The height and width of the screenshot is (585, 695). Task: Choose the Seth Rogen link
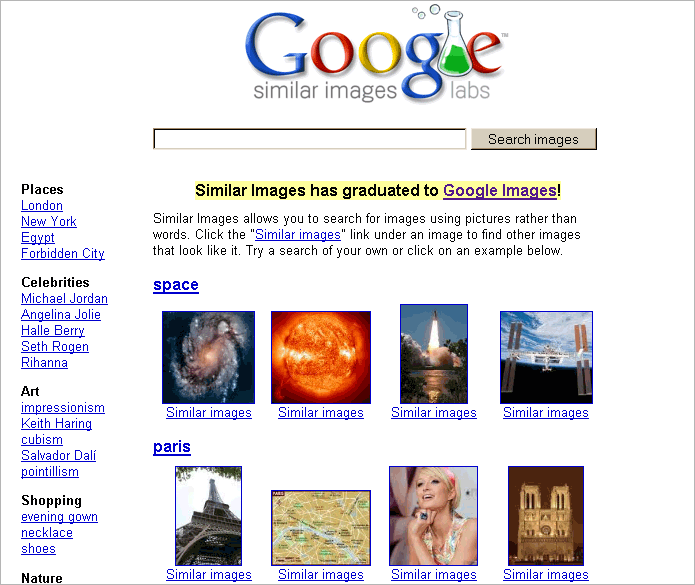point(55,347)
